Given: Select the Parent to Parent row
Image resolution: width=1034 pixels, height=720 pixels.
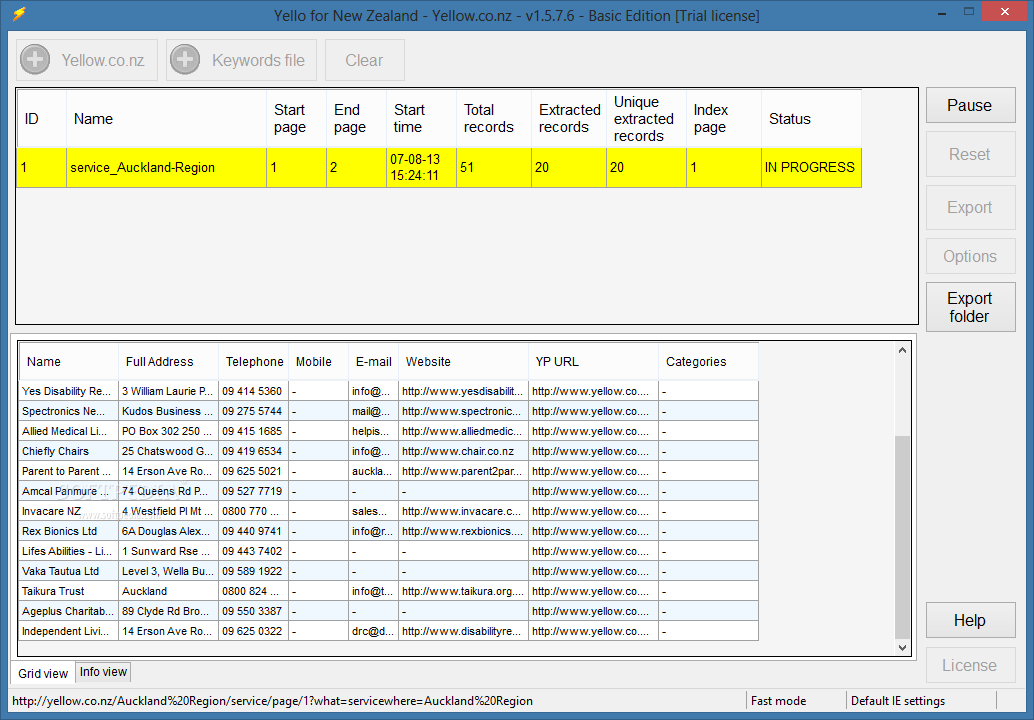Looking at the screenshot, I should [x=388, y=471].
